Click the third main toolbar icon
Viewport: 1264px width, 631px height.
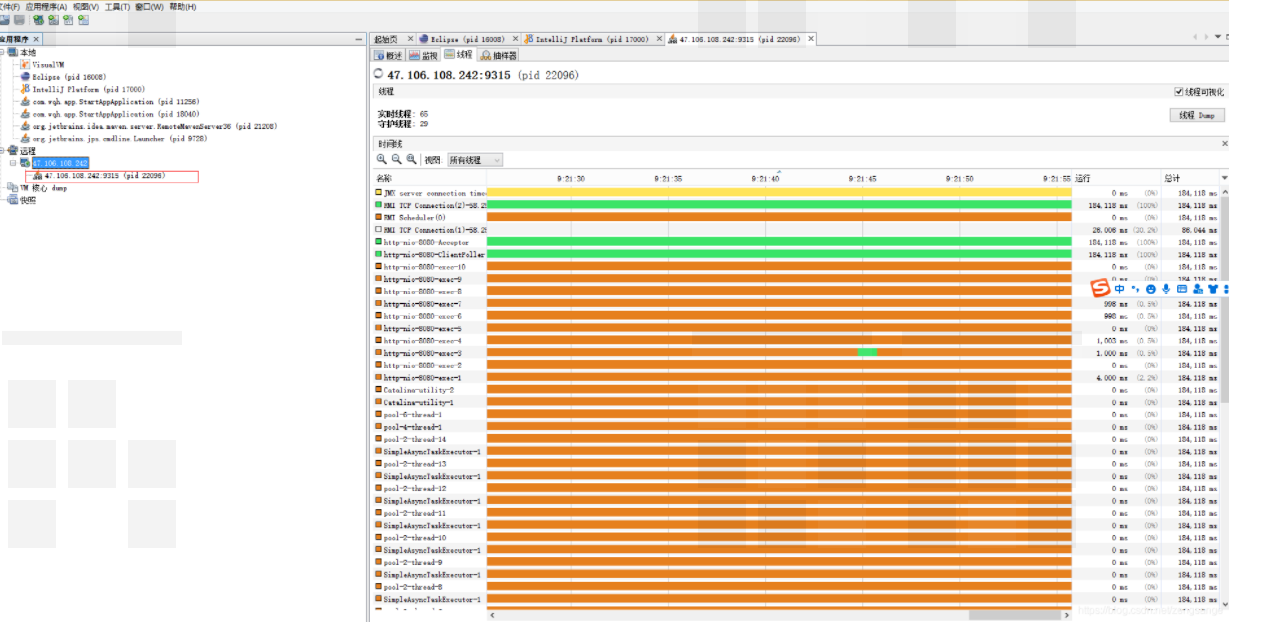[38, 19]
